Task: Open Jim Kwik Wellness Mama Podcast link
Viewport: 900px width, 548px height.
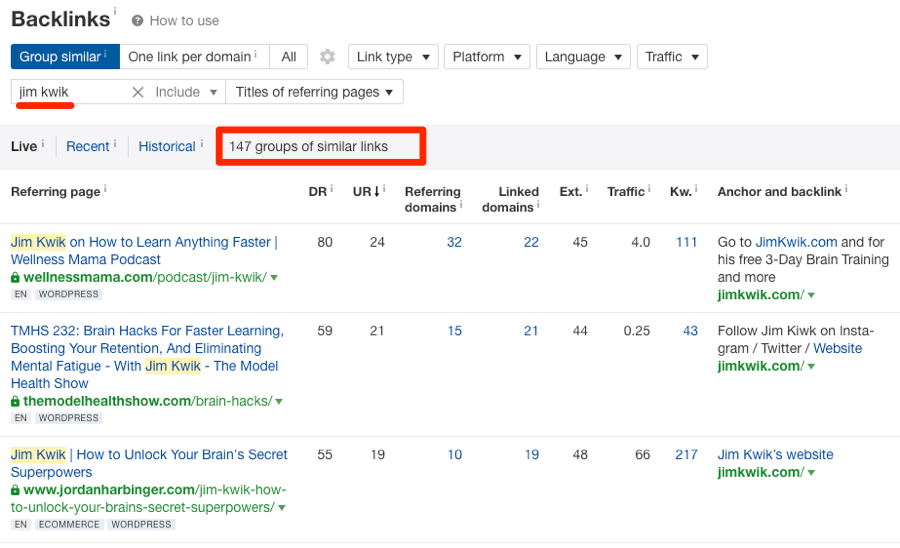Action: 144,250
